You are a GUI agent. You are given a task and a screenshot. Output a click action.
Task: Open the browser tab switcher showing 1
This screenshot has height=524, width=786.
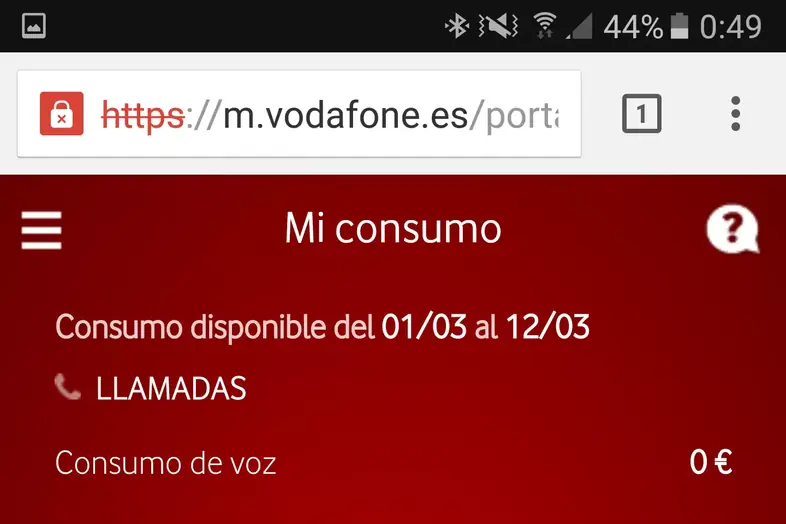[x=642, y=113]
